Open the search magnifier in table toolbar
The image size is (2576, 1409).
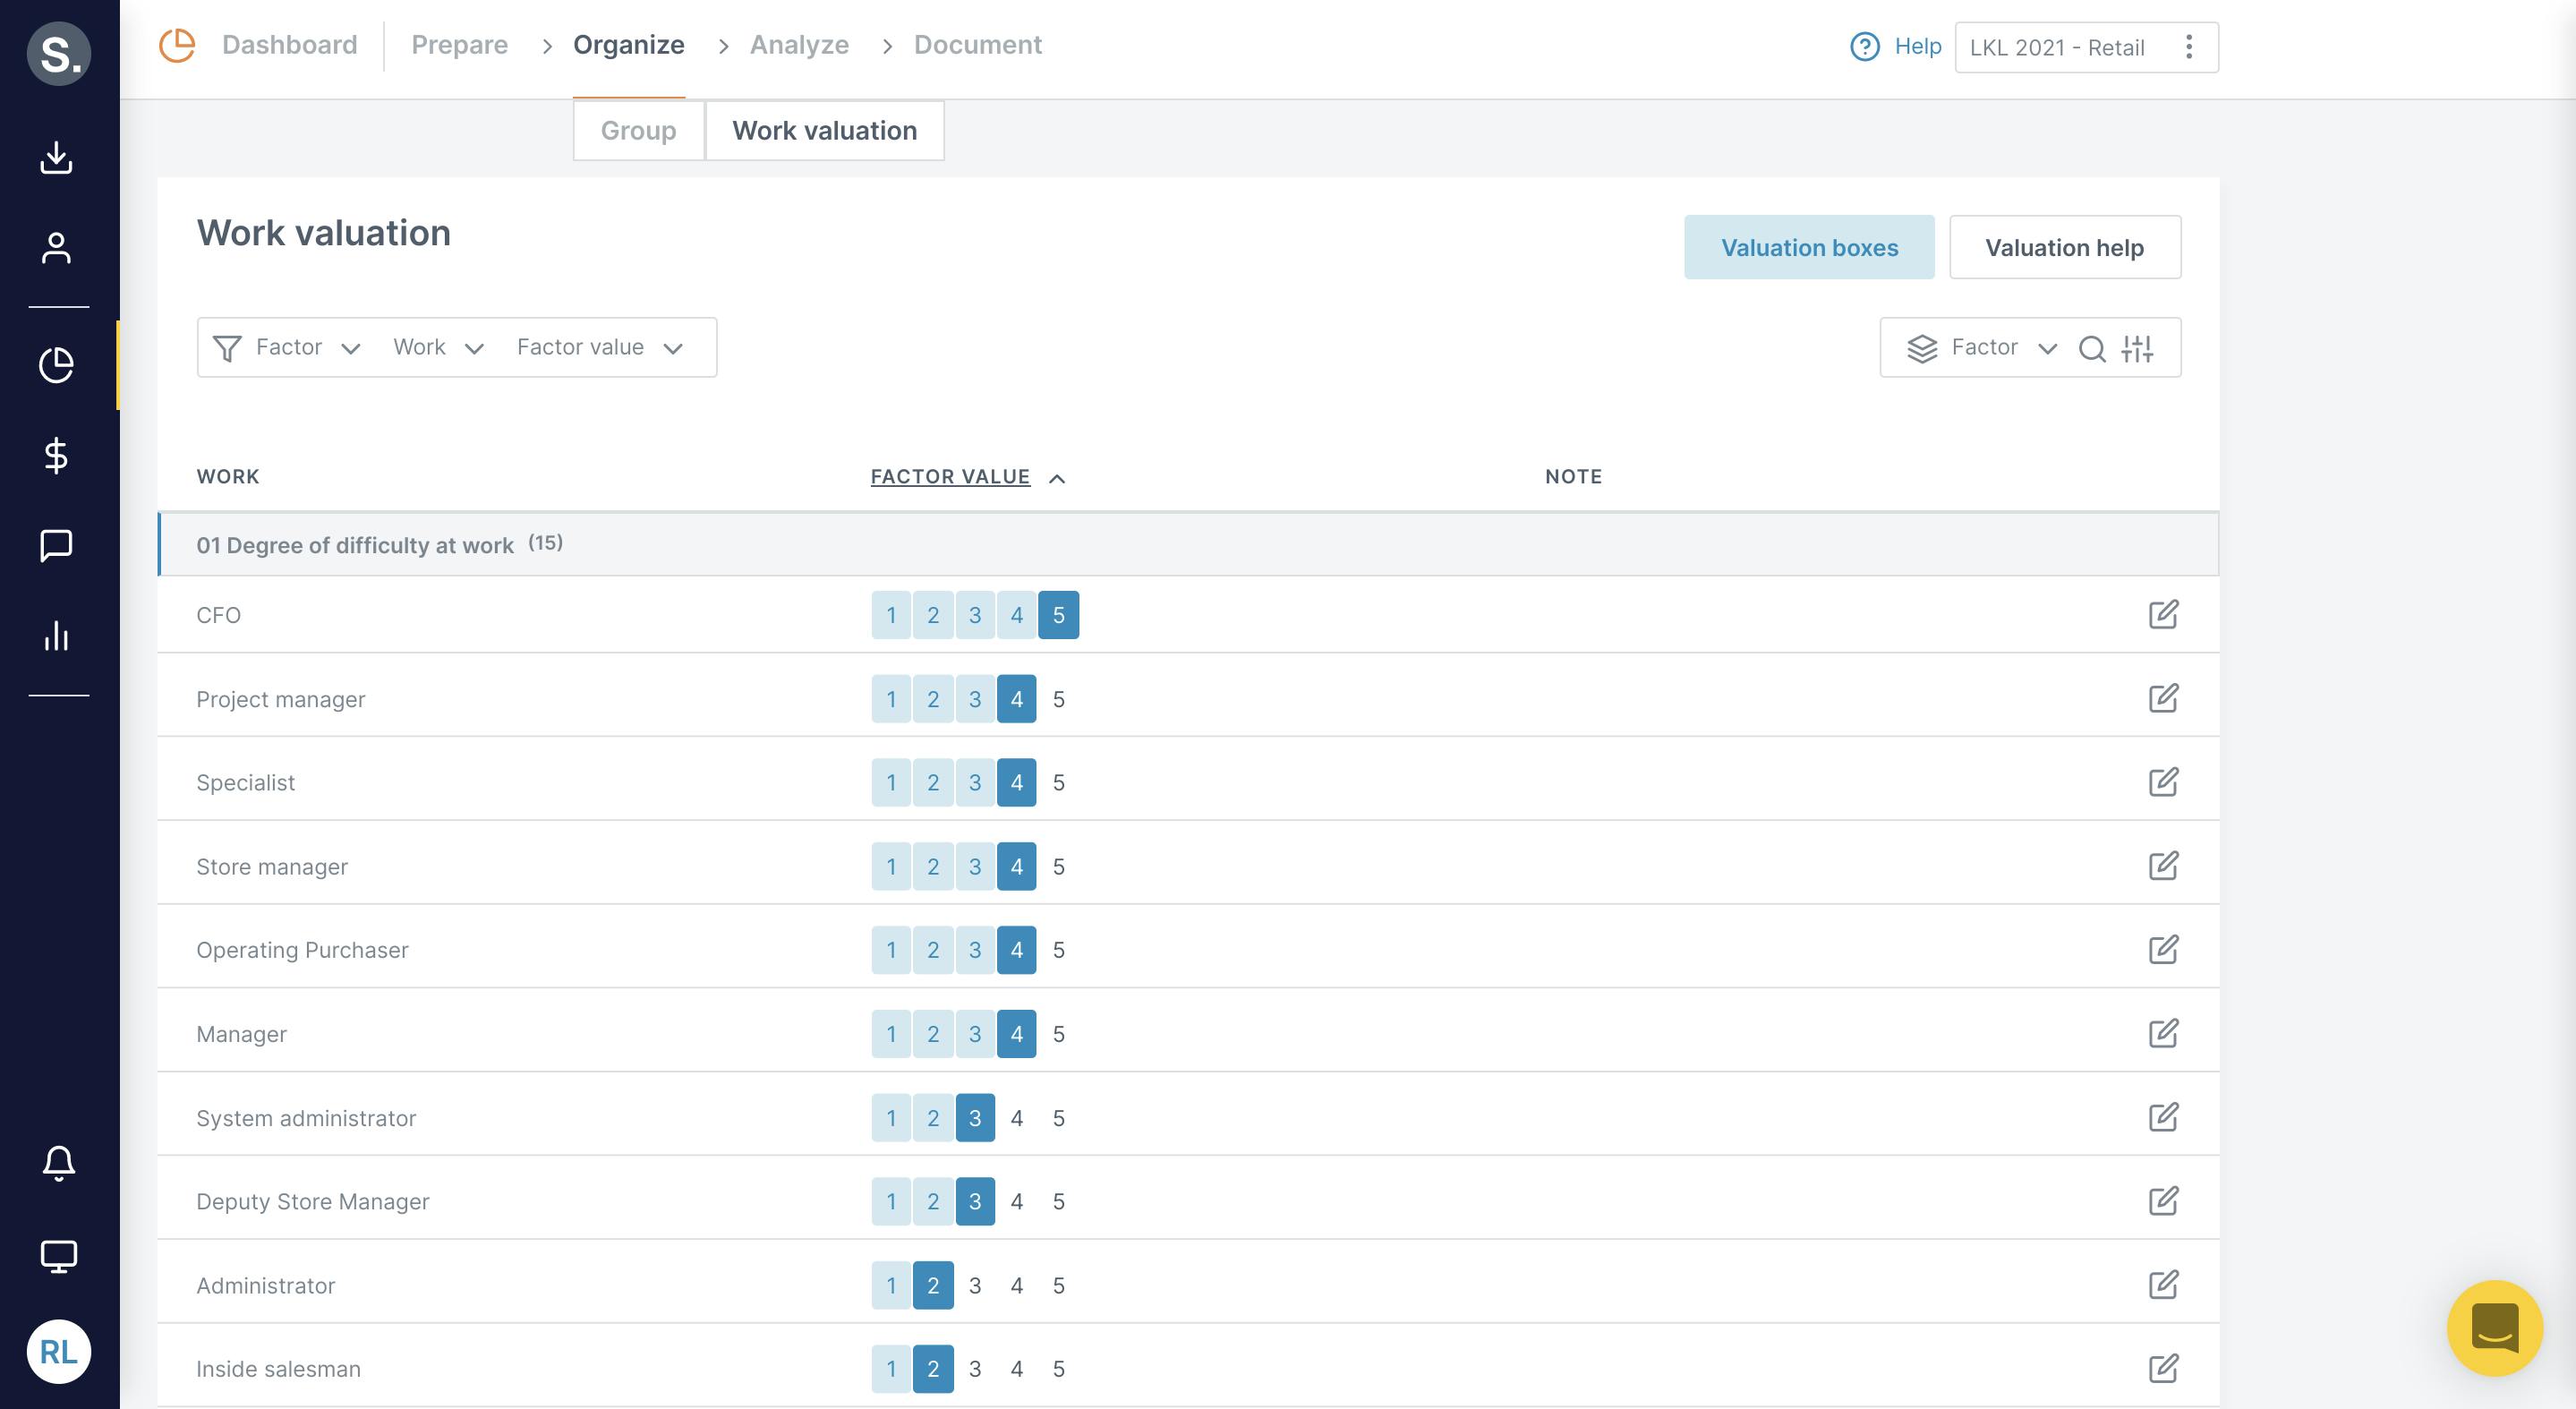[2091, 348]
